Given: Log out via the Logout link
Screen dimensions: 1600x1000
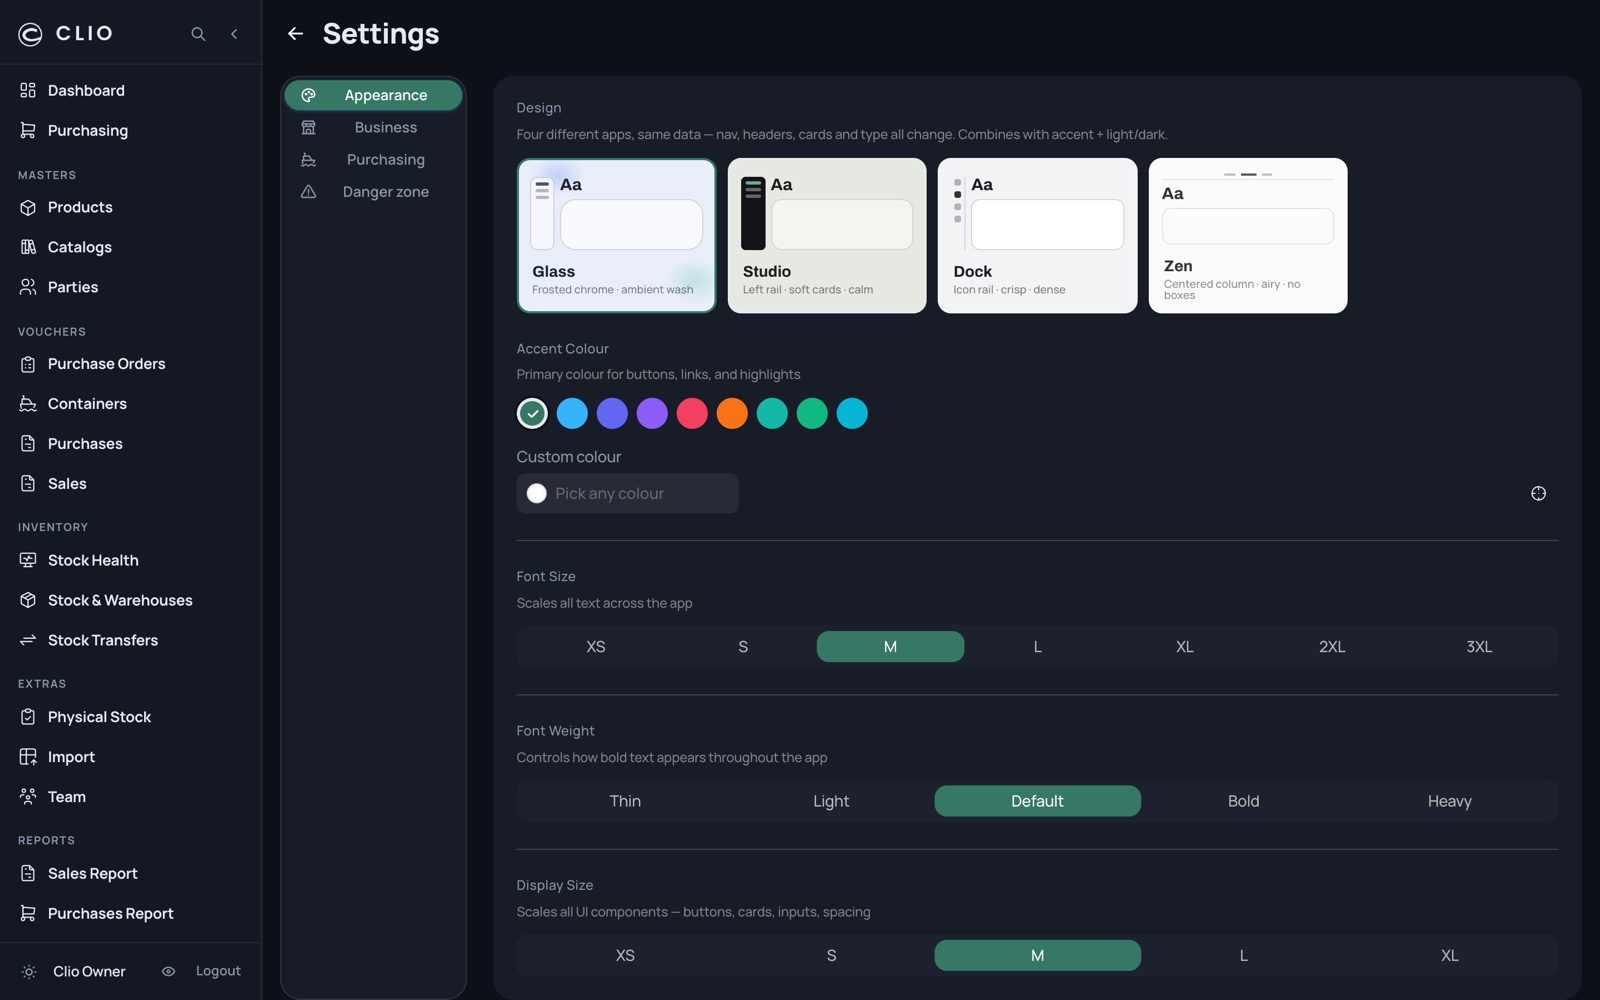Looking at the screenshot, I should point(218,971).
